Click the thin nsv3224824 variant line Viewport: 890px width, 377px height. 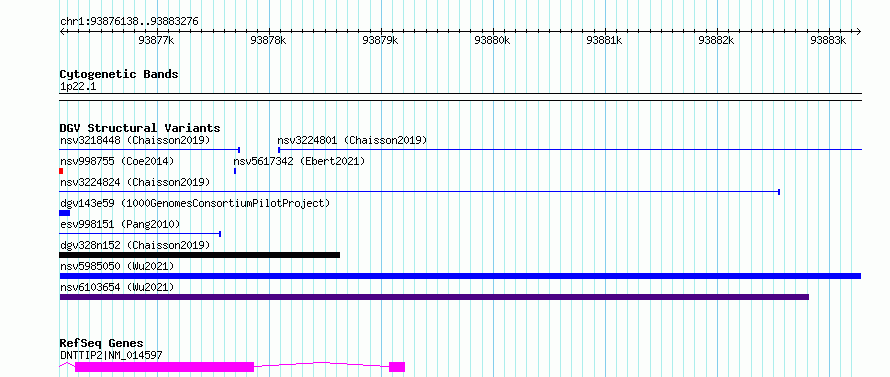coord(419,192)
